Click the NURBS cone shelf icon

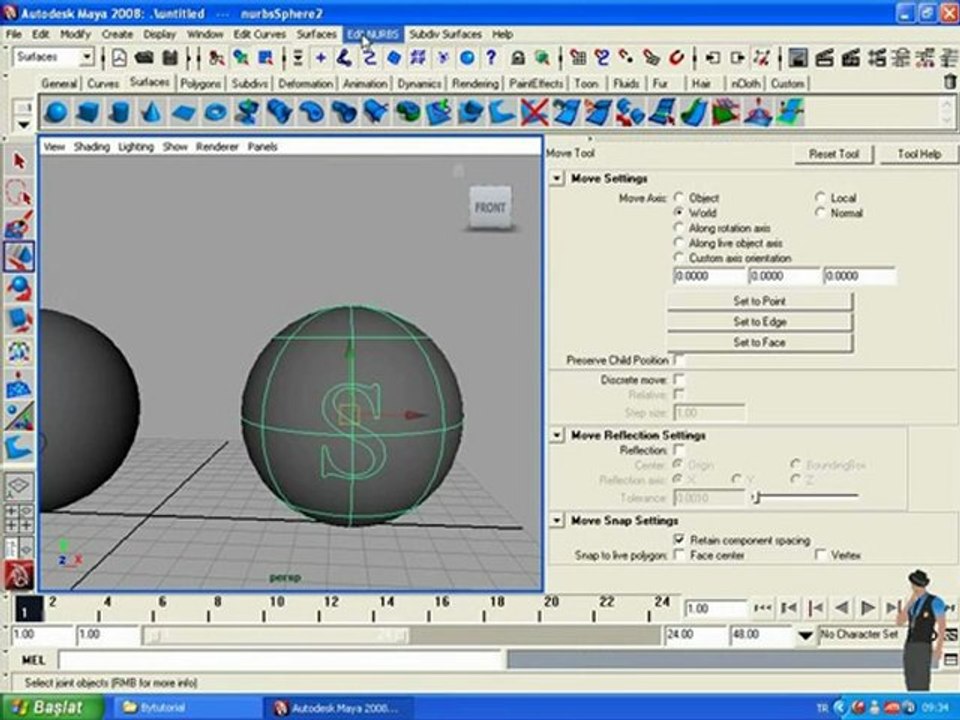point(151,112)
